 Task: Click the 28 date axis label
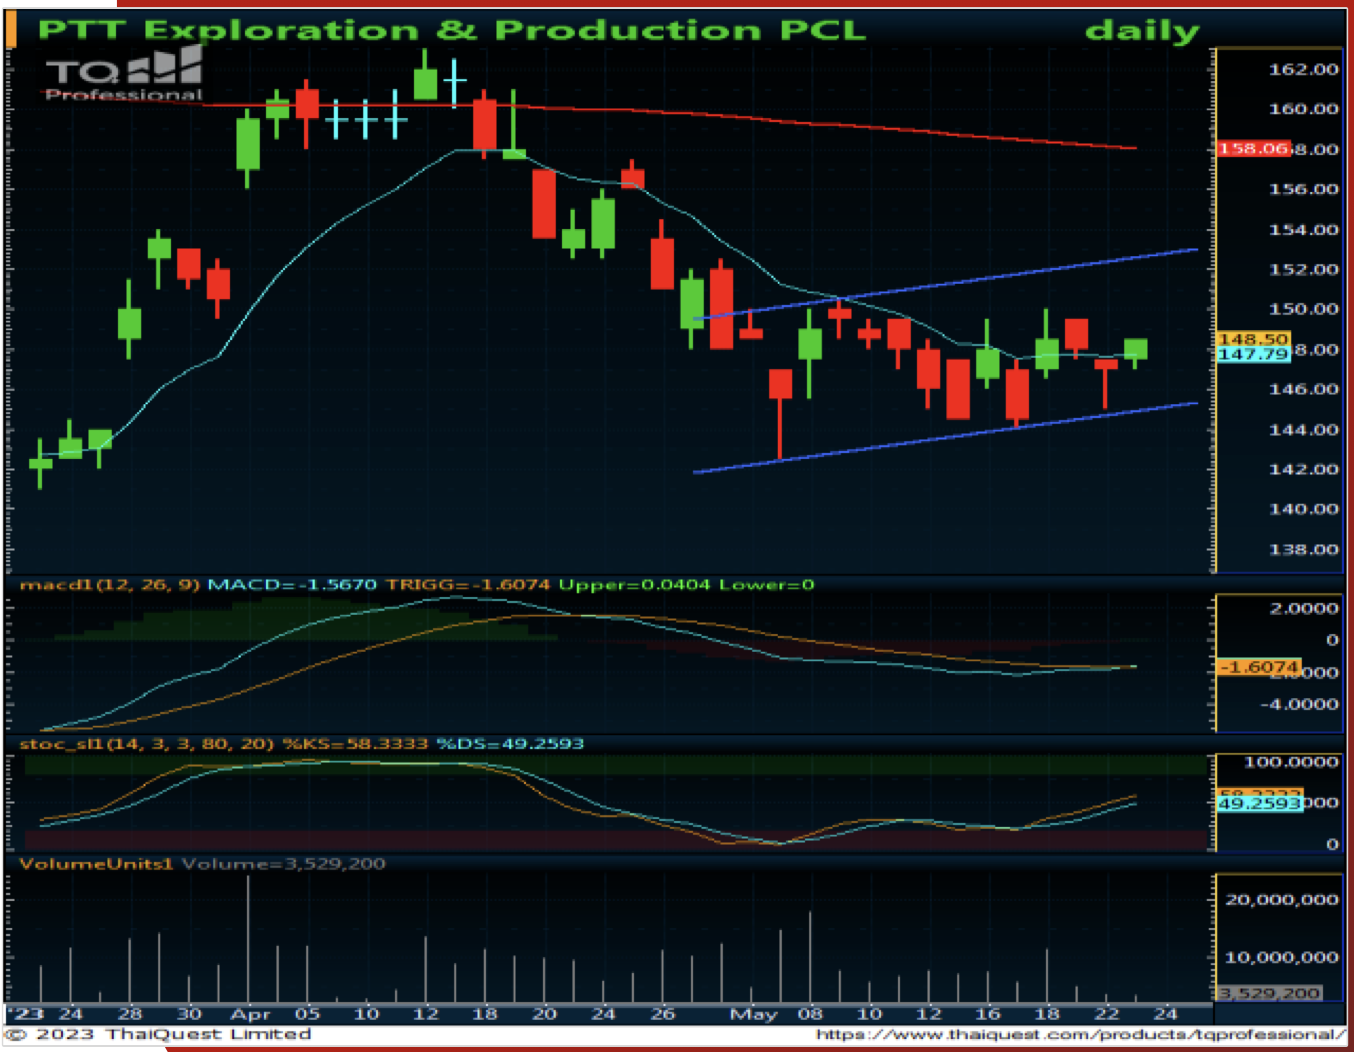click(x=130, y=1013)
